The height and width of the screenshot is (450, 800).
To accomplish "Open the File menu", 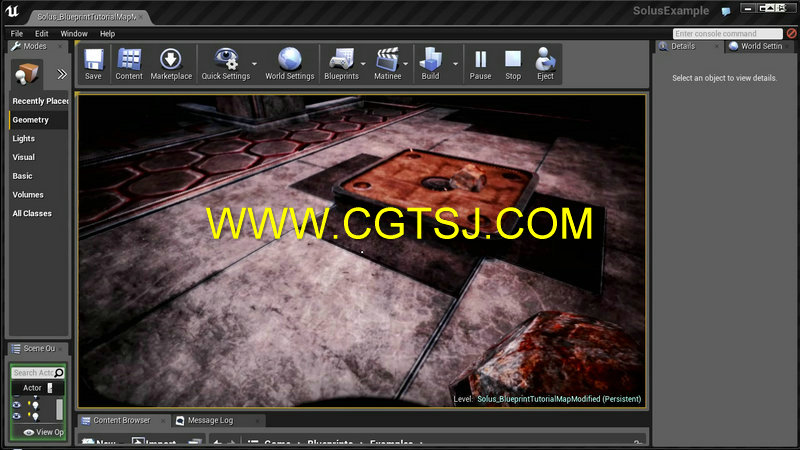I will [17, 33].
